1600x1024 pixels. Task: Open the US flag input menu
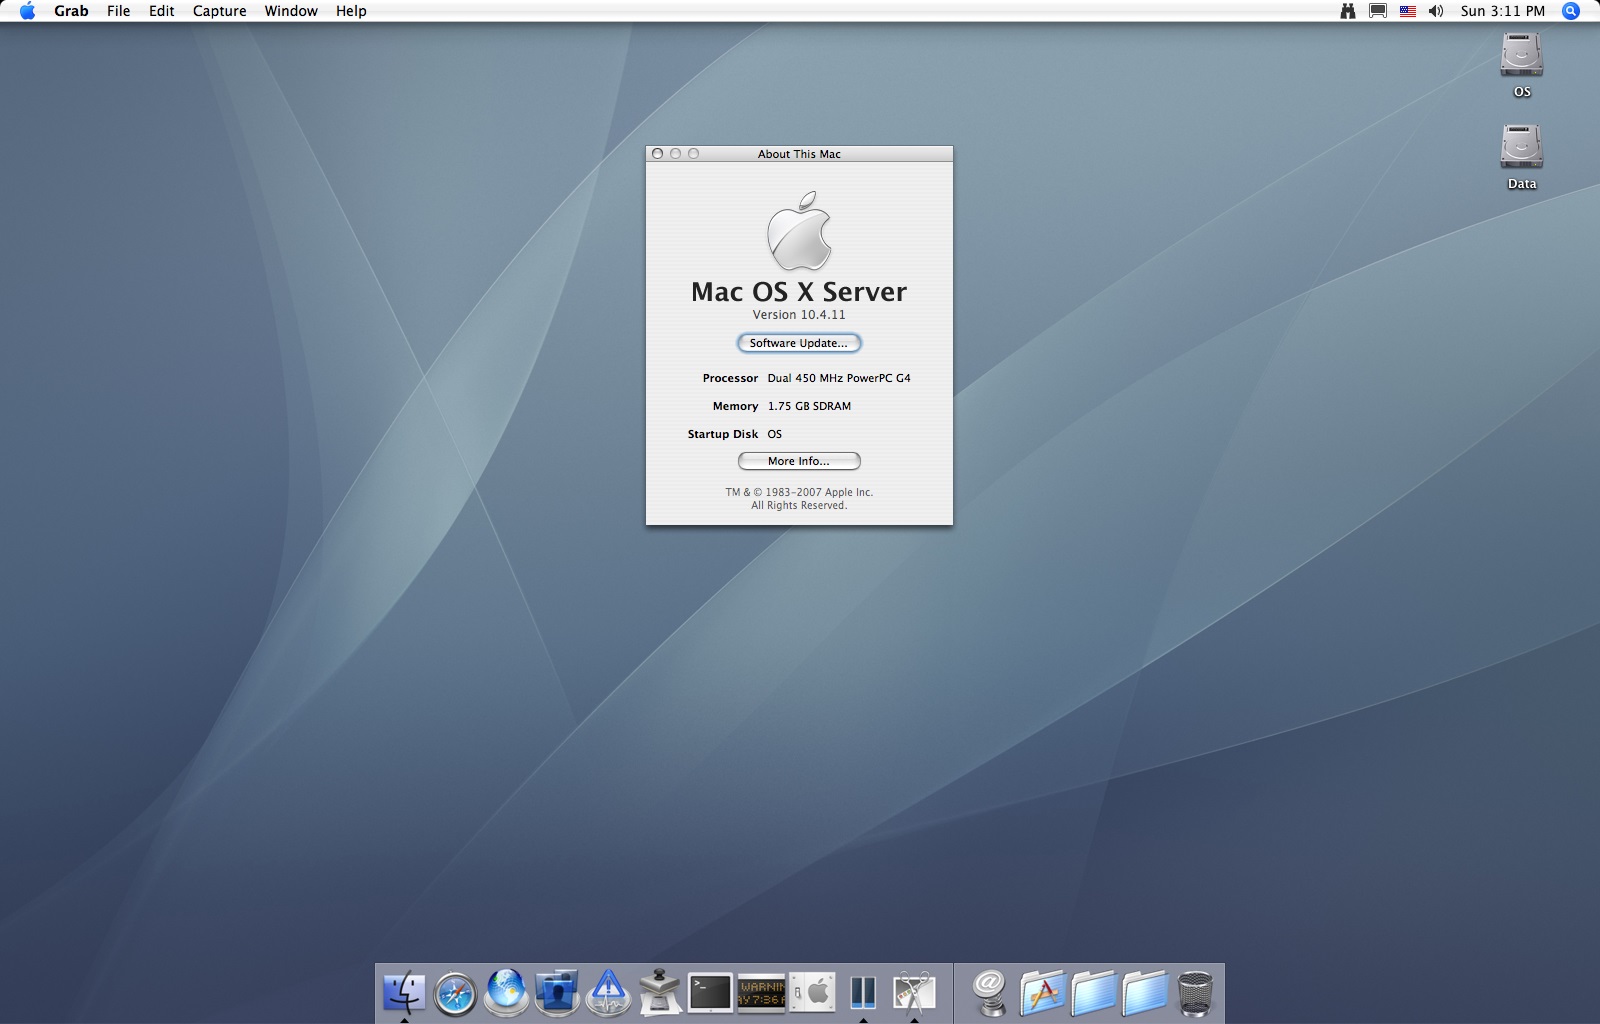(x=1408, y=11)
